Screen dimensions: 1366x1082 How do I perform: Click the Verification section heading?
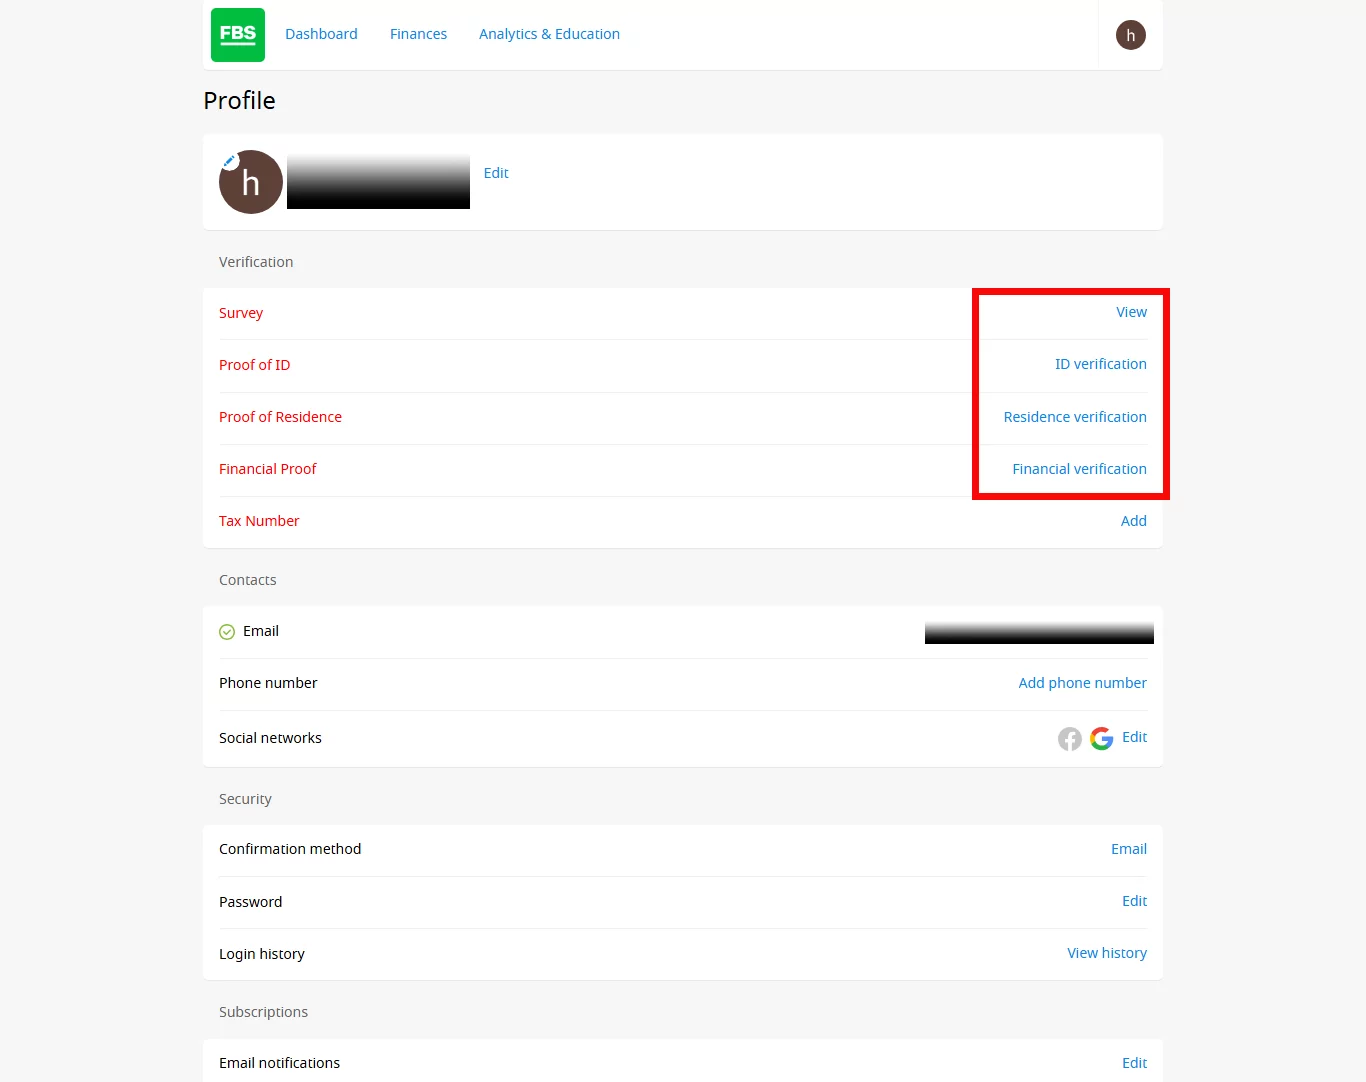point(256,262)
